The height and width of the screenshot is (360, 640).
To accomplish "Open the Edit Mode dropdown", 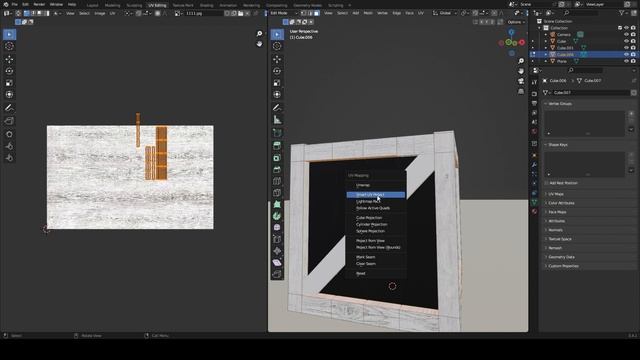I will tap(284, 13).
